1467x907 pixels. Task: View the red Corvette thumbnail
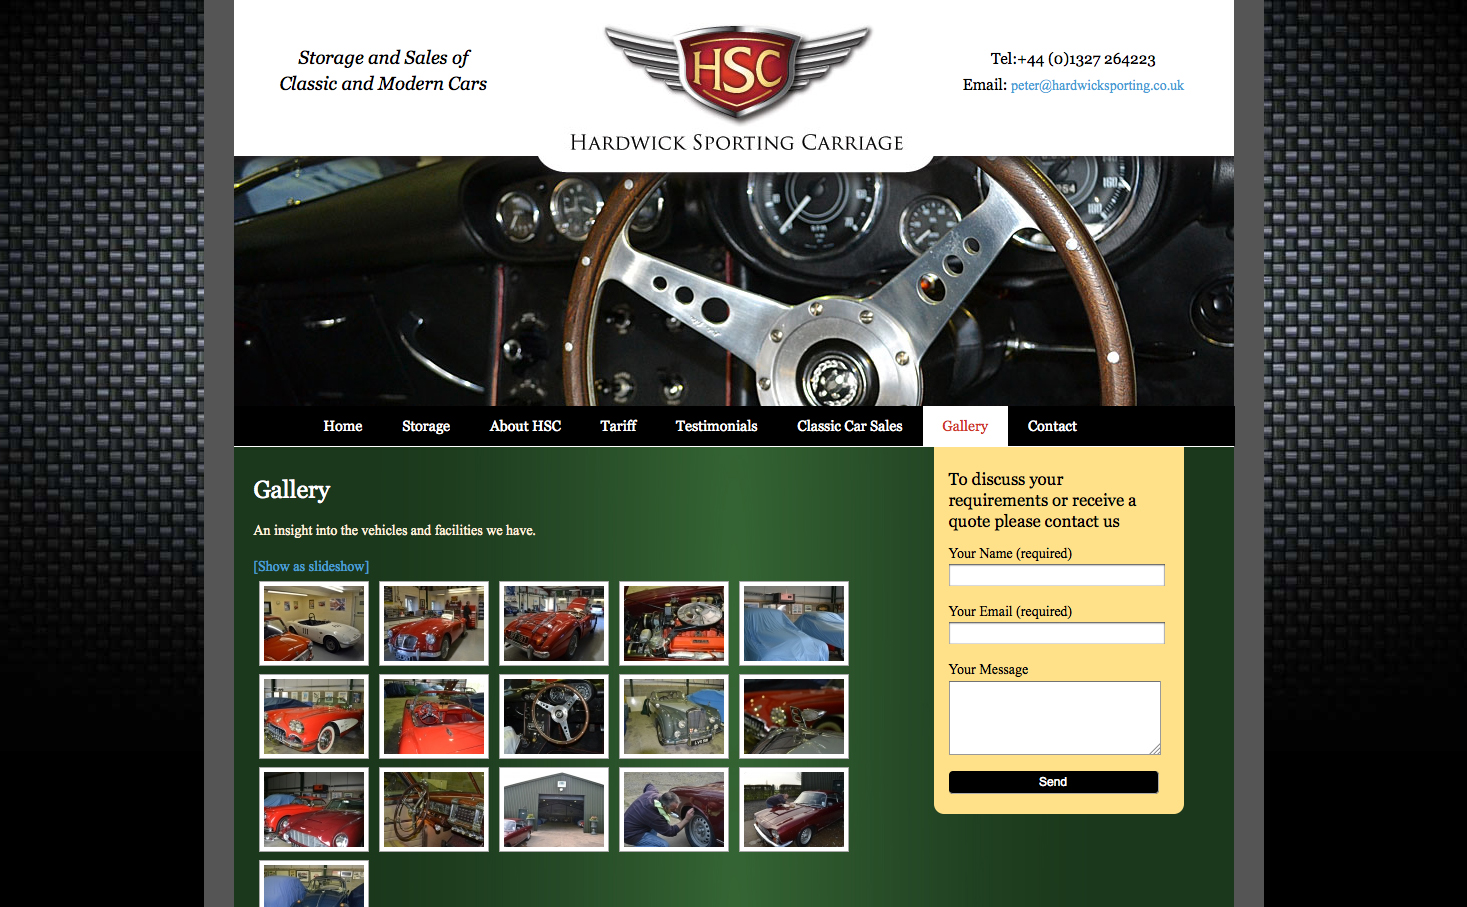point(313,716)
